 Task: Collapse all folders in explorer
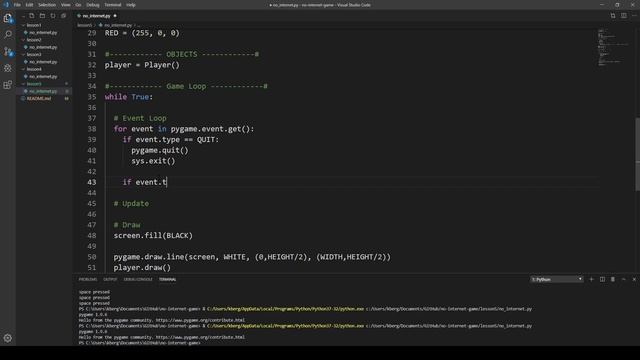(63, 16)
